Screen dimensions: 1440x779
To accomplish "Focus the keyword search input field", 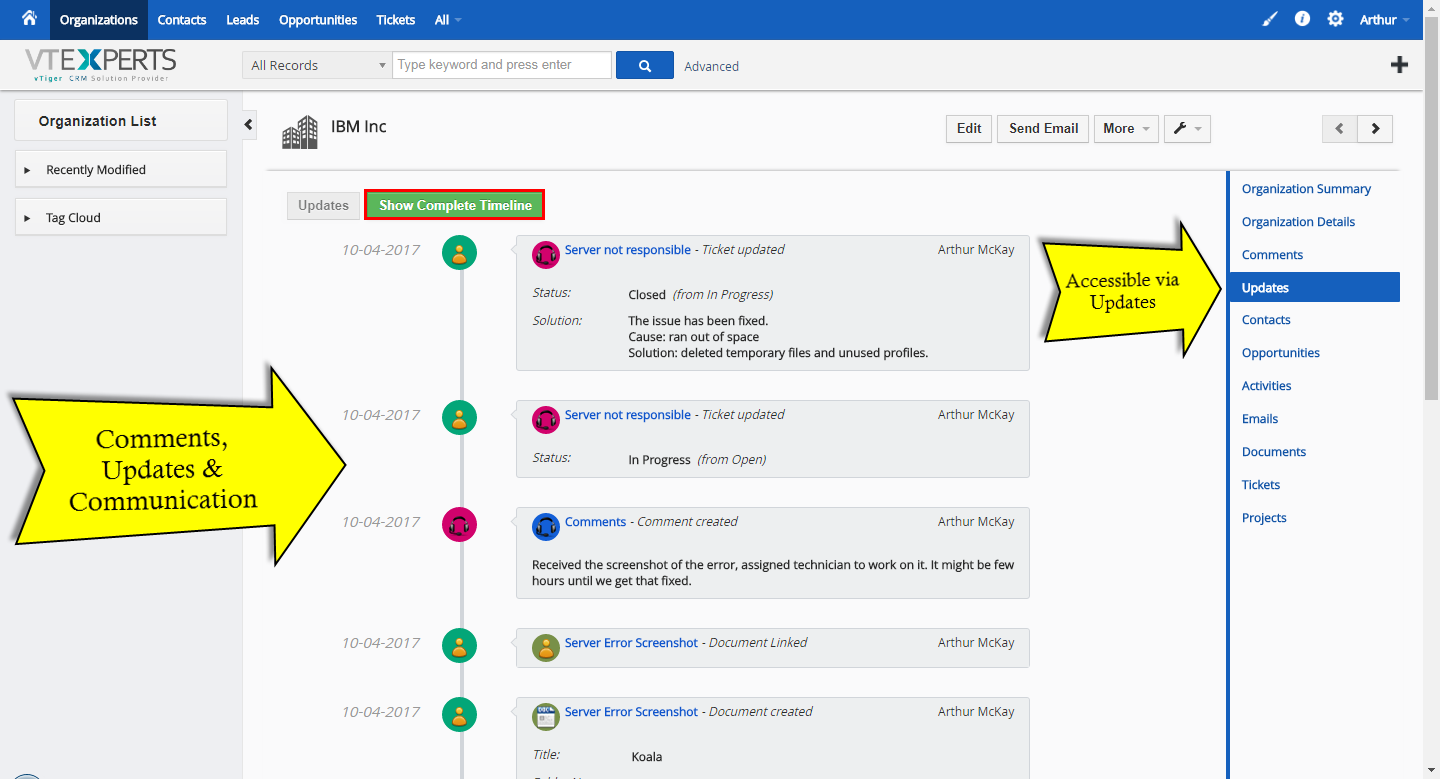I will pos(502,65).
